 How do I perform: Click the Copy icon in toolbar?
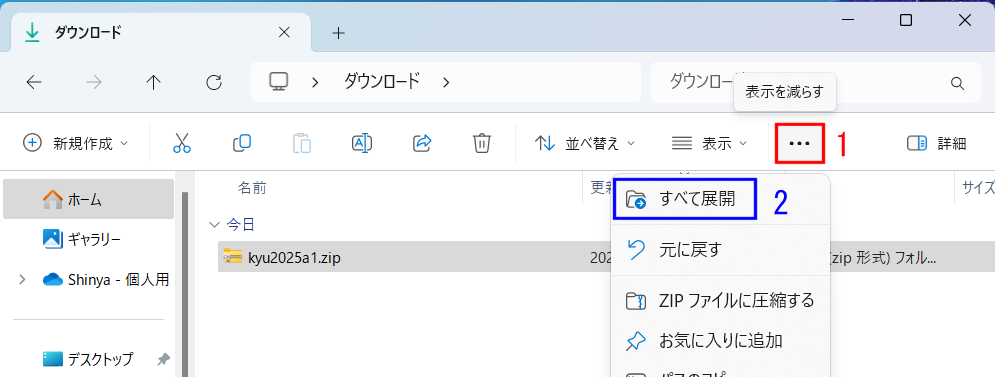(x=242, y=143)
